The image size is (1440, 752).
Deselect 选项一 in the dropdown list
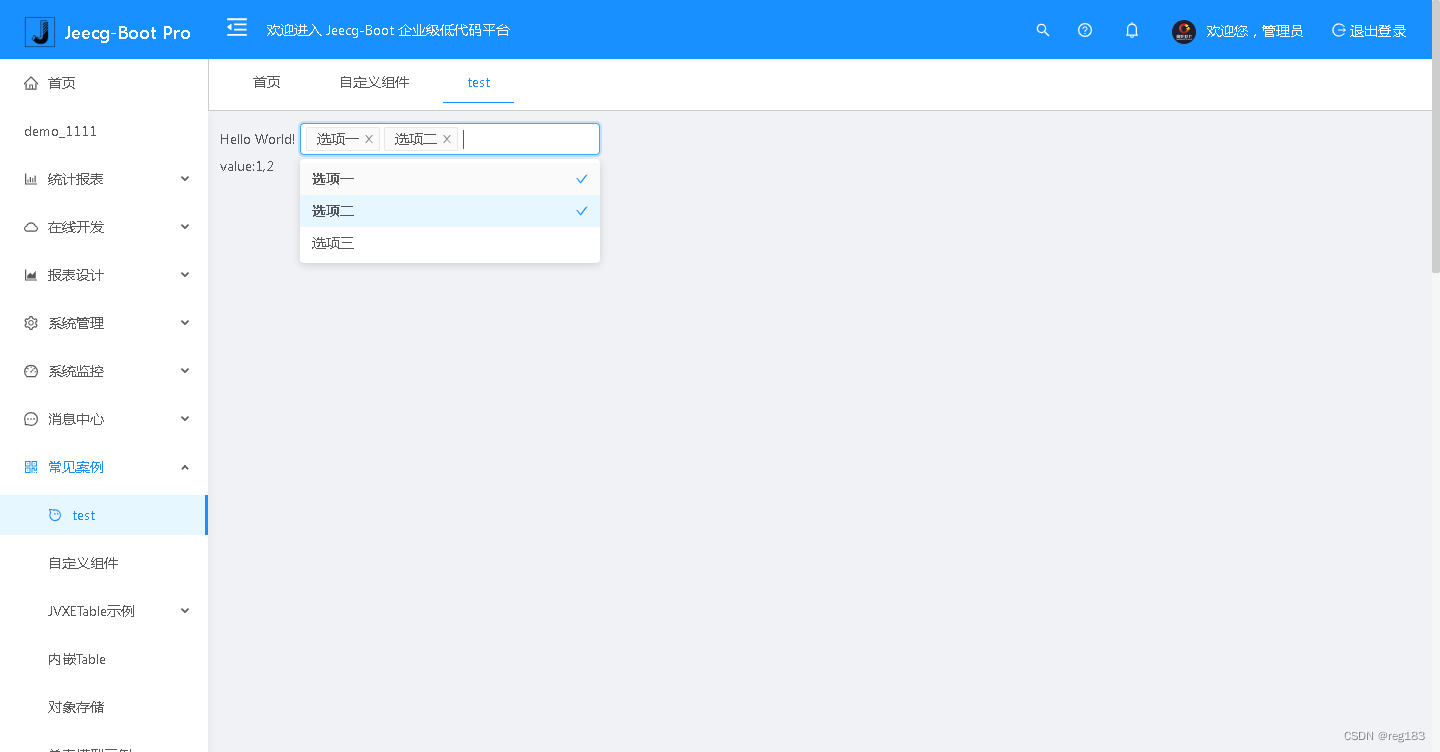[x=450, y=179]
